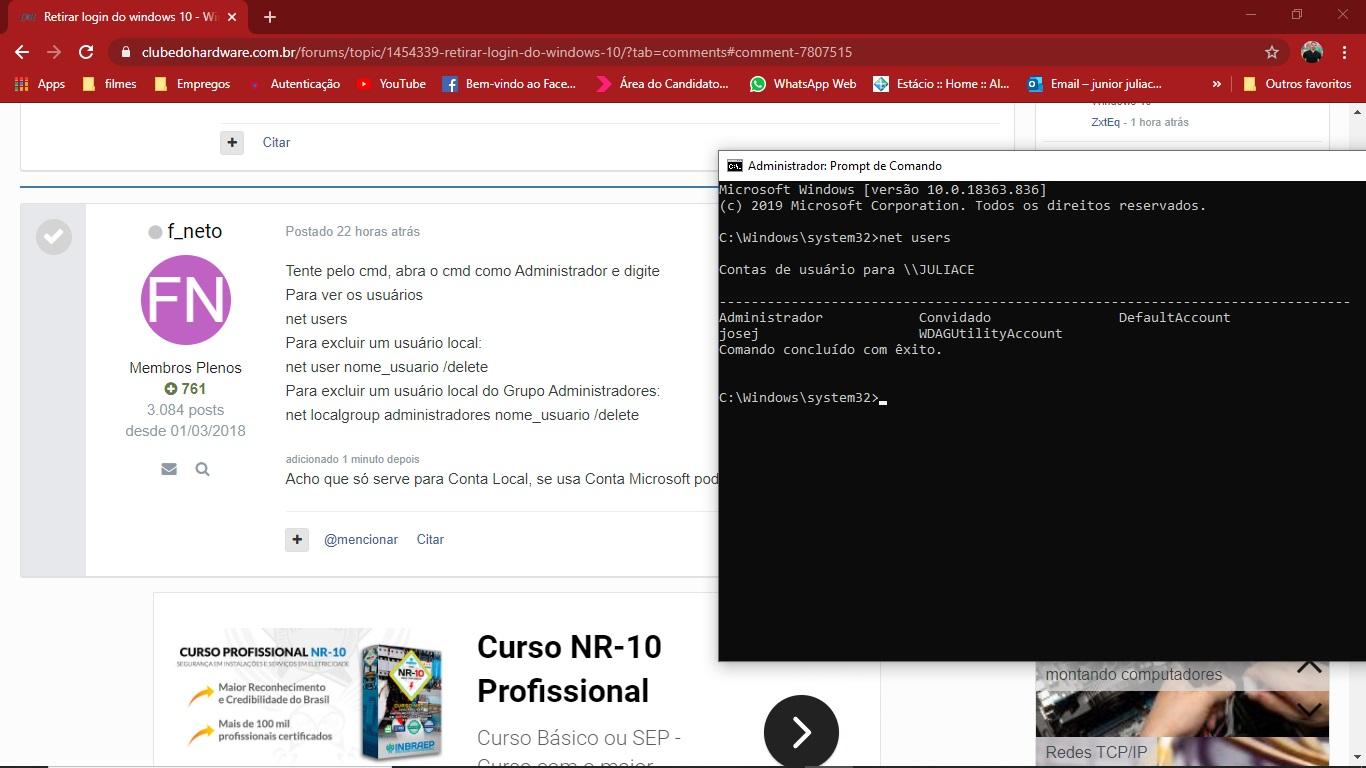Click Citar in f_neto's post
This screenshot has height=768, width=1366.
(x=430, y=539)
